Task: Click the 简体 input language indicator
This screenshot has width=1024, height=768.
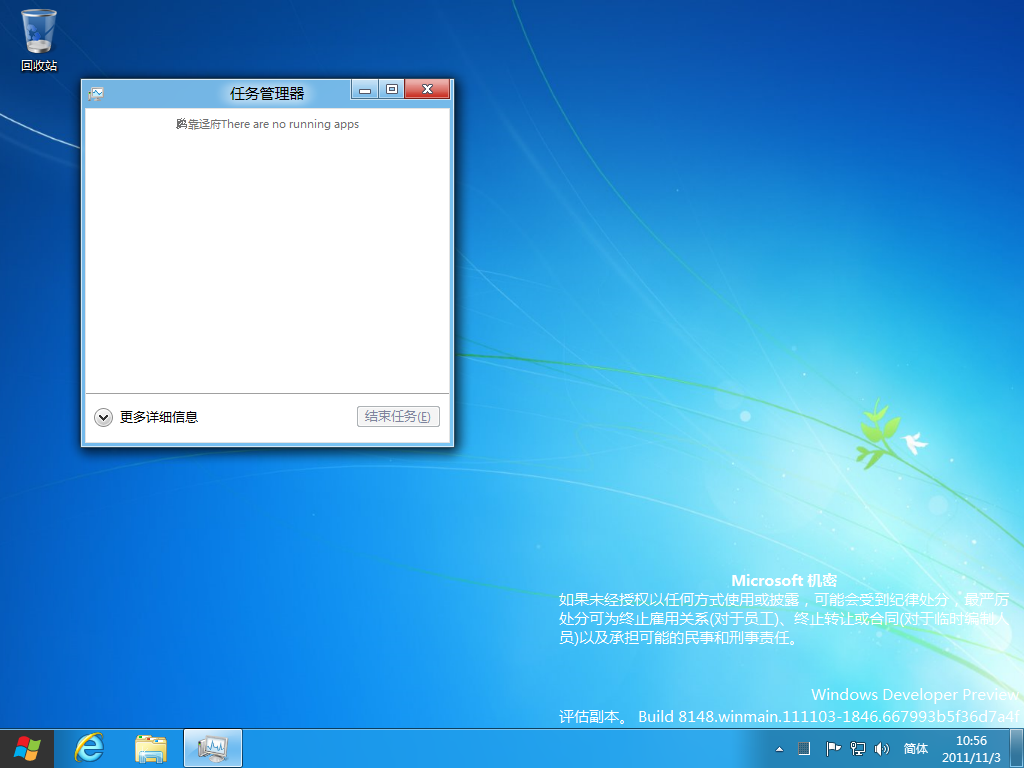Action: click(x=916, y=749)
